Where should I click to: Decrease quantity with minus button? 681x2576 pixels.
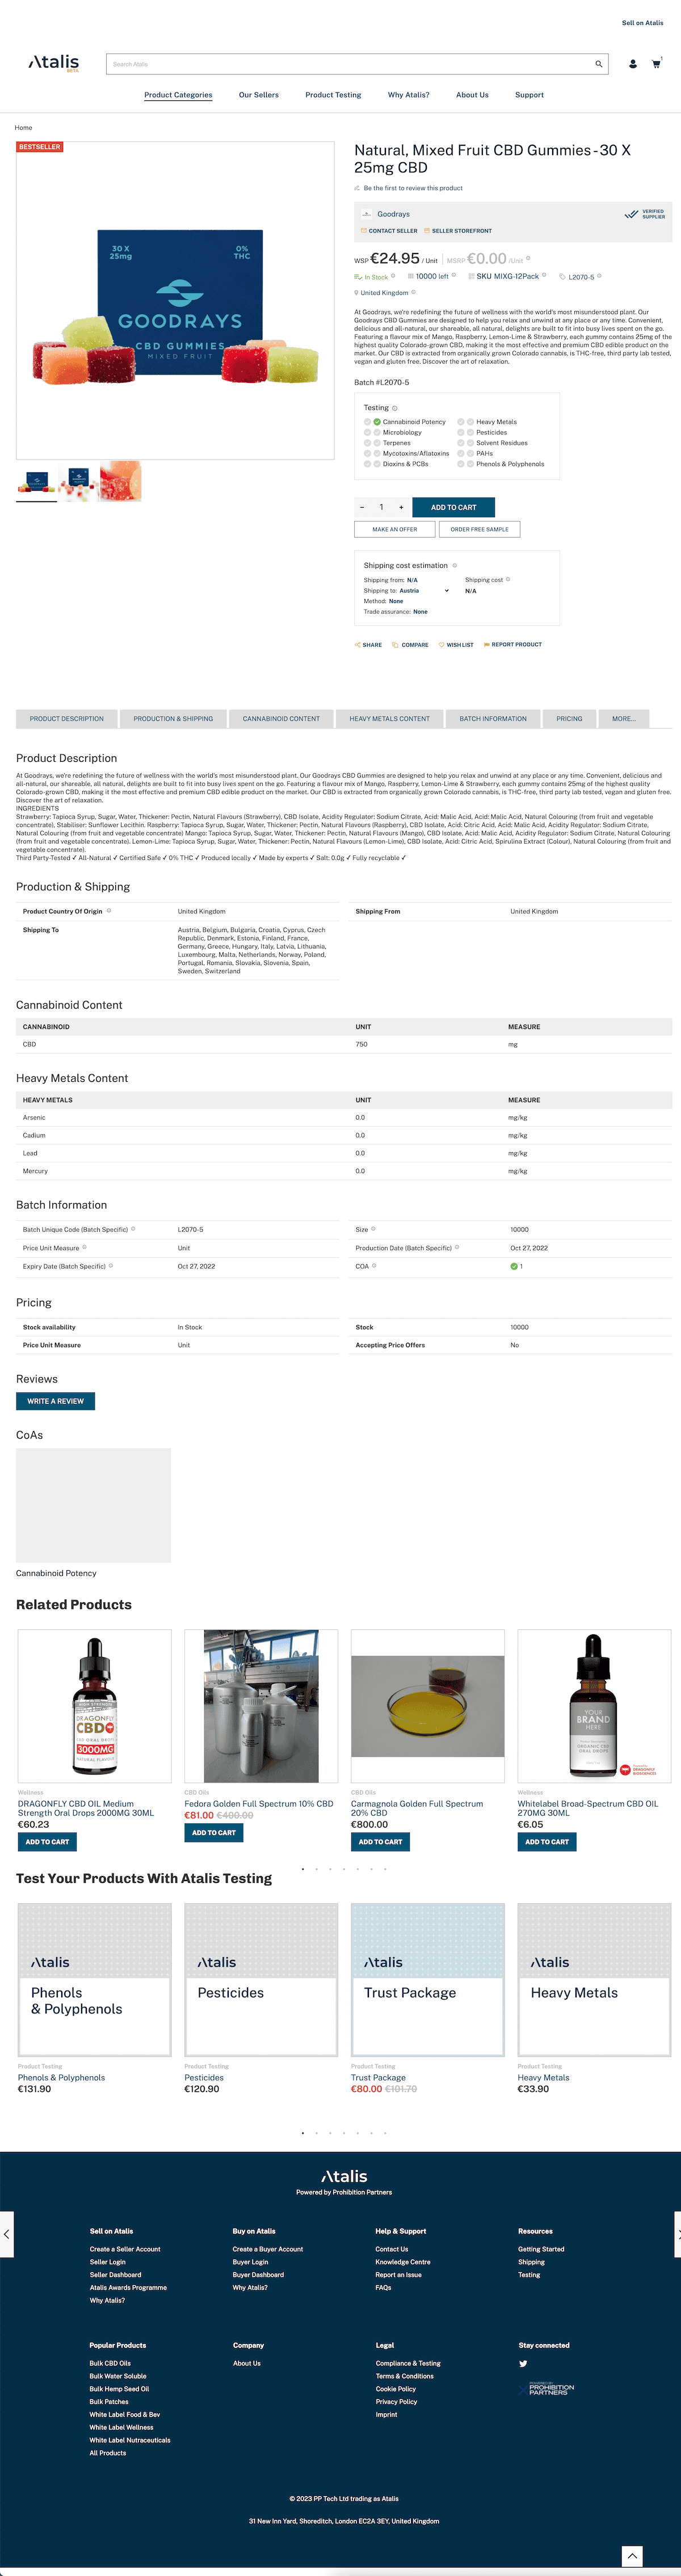tap(362, 507)
